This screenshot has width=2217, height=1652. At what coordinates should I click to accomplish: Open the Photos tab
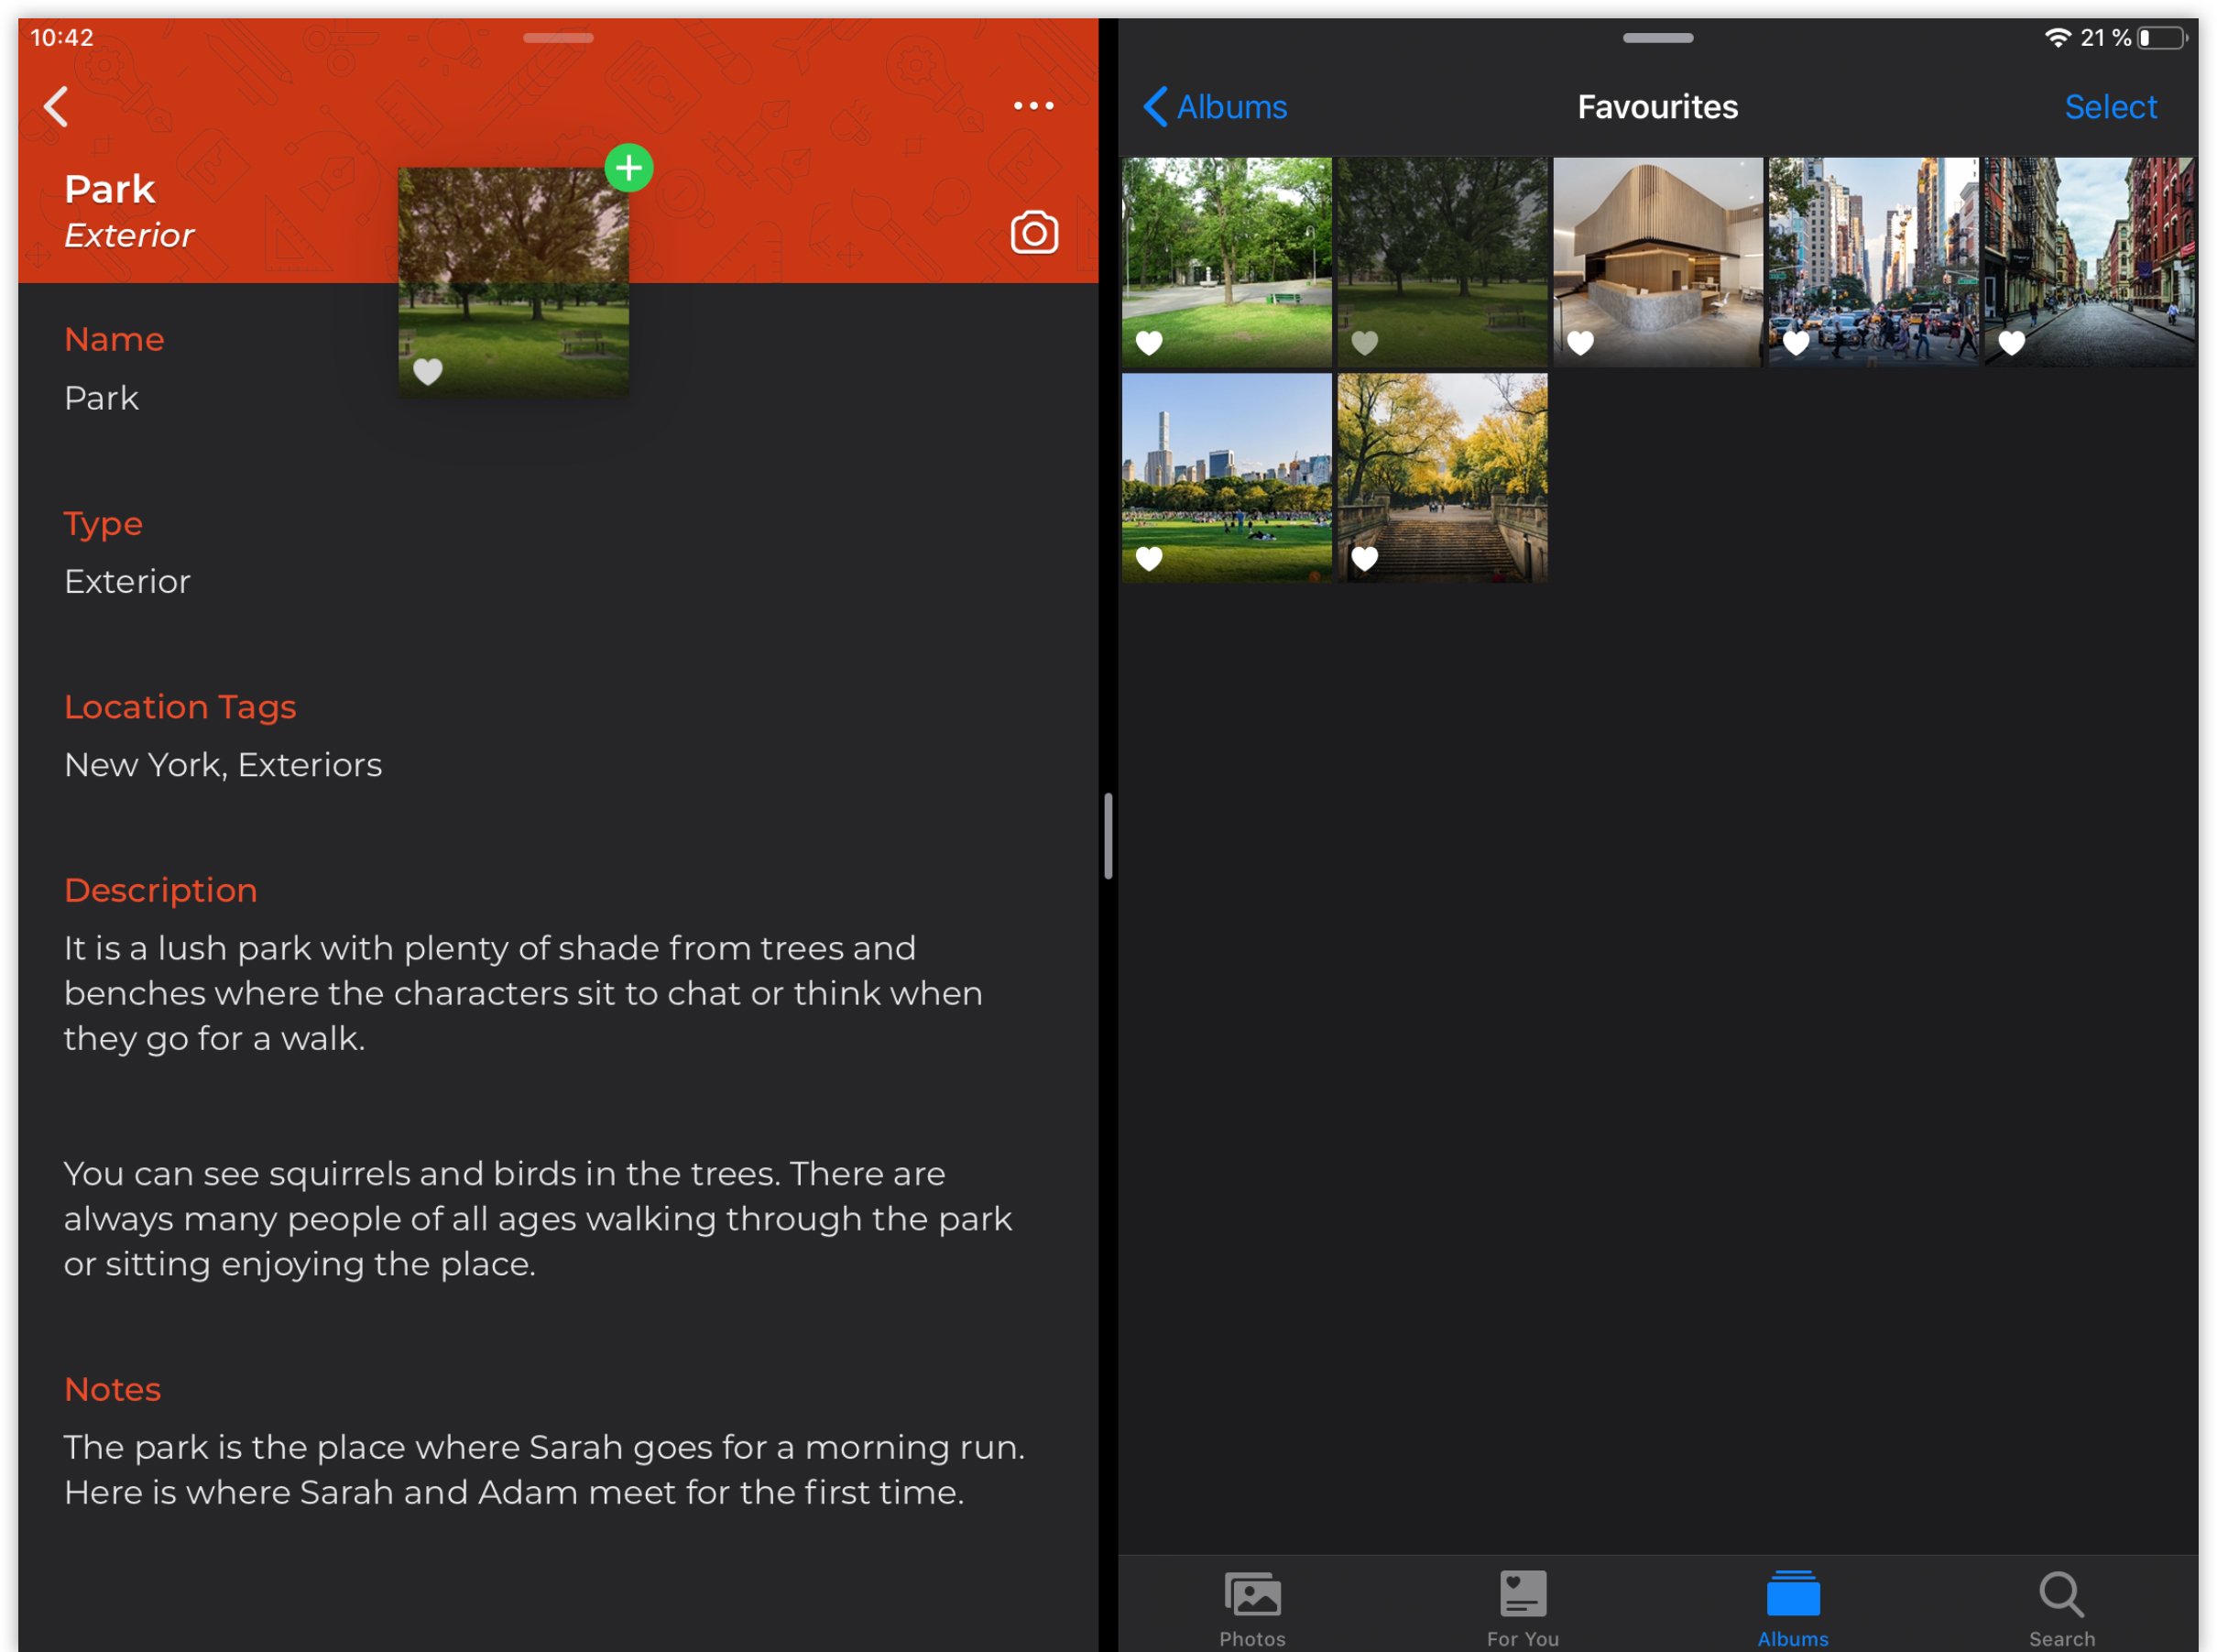click(1252, 1608)
